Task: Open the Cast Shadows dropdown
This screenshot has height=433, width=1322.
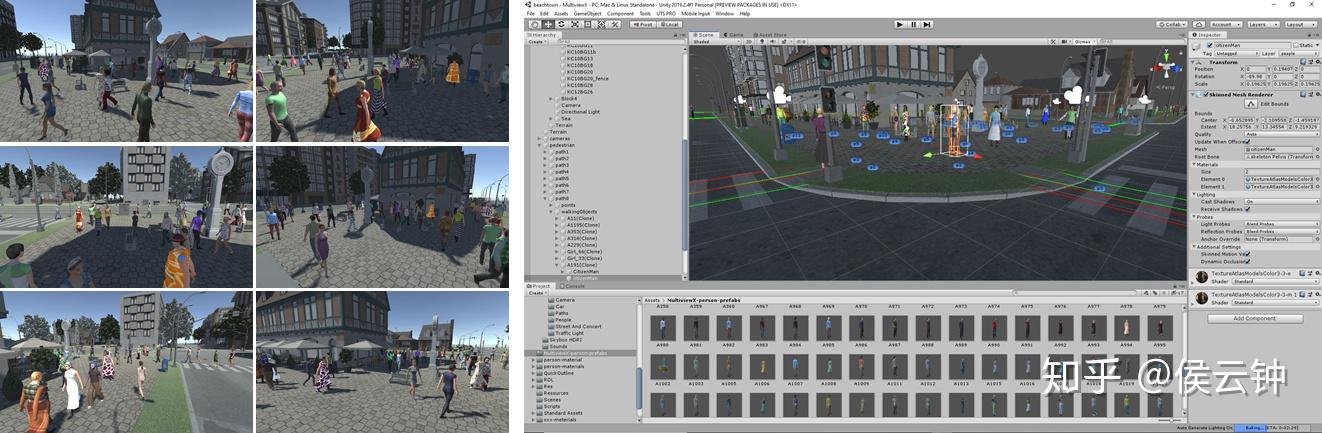Action: coord(1280,202)
